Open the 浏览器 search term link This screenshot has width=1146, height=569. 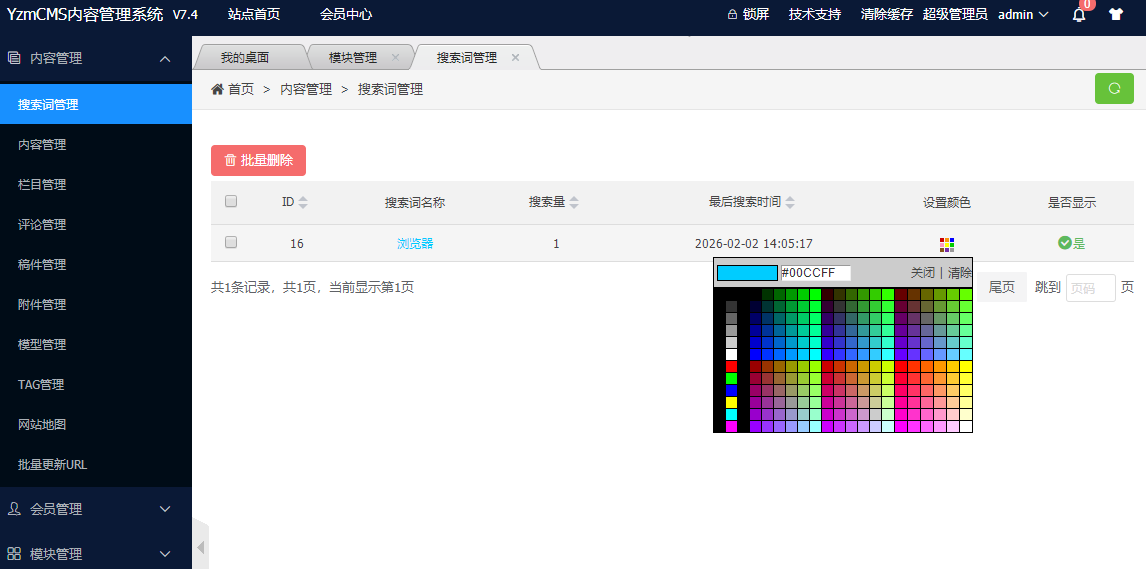[x=415, y=244]
